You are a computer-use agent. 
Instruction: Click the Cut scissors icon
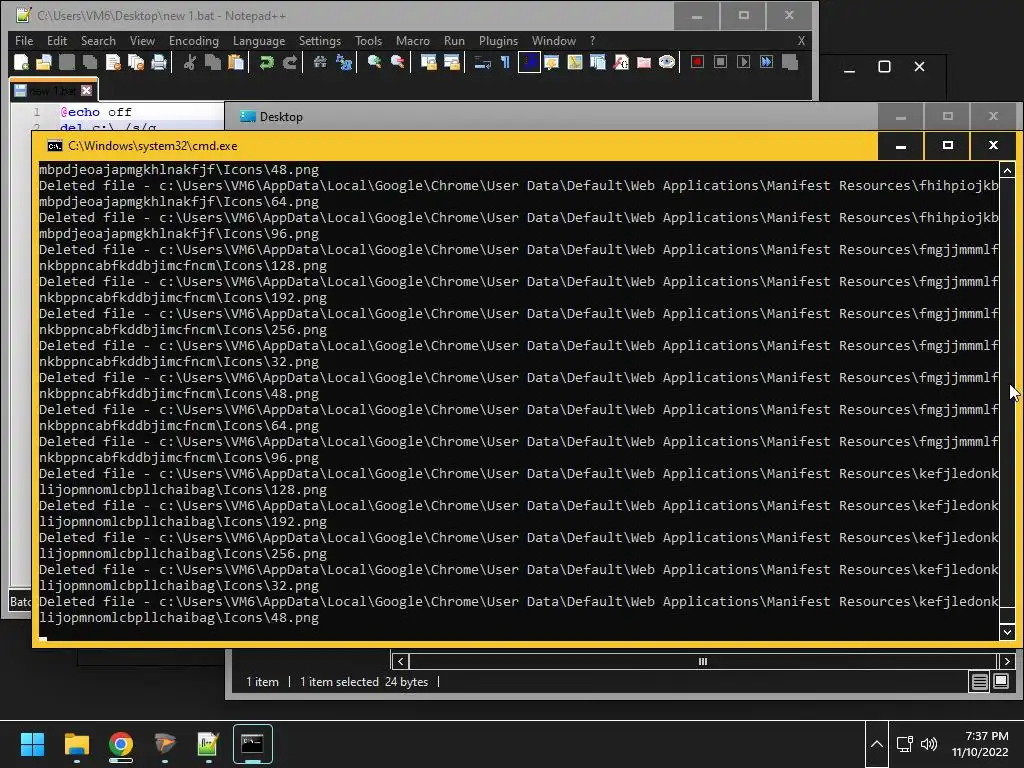pyautogui.click(x=189, y=63)
